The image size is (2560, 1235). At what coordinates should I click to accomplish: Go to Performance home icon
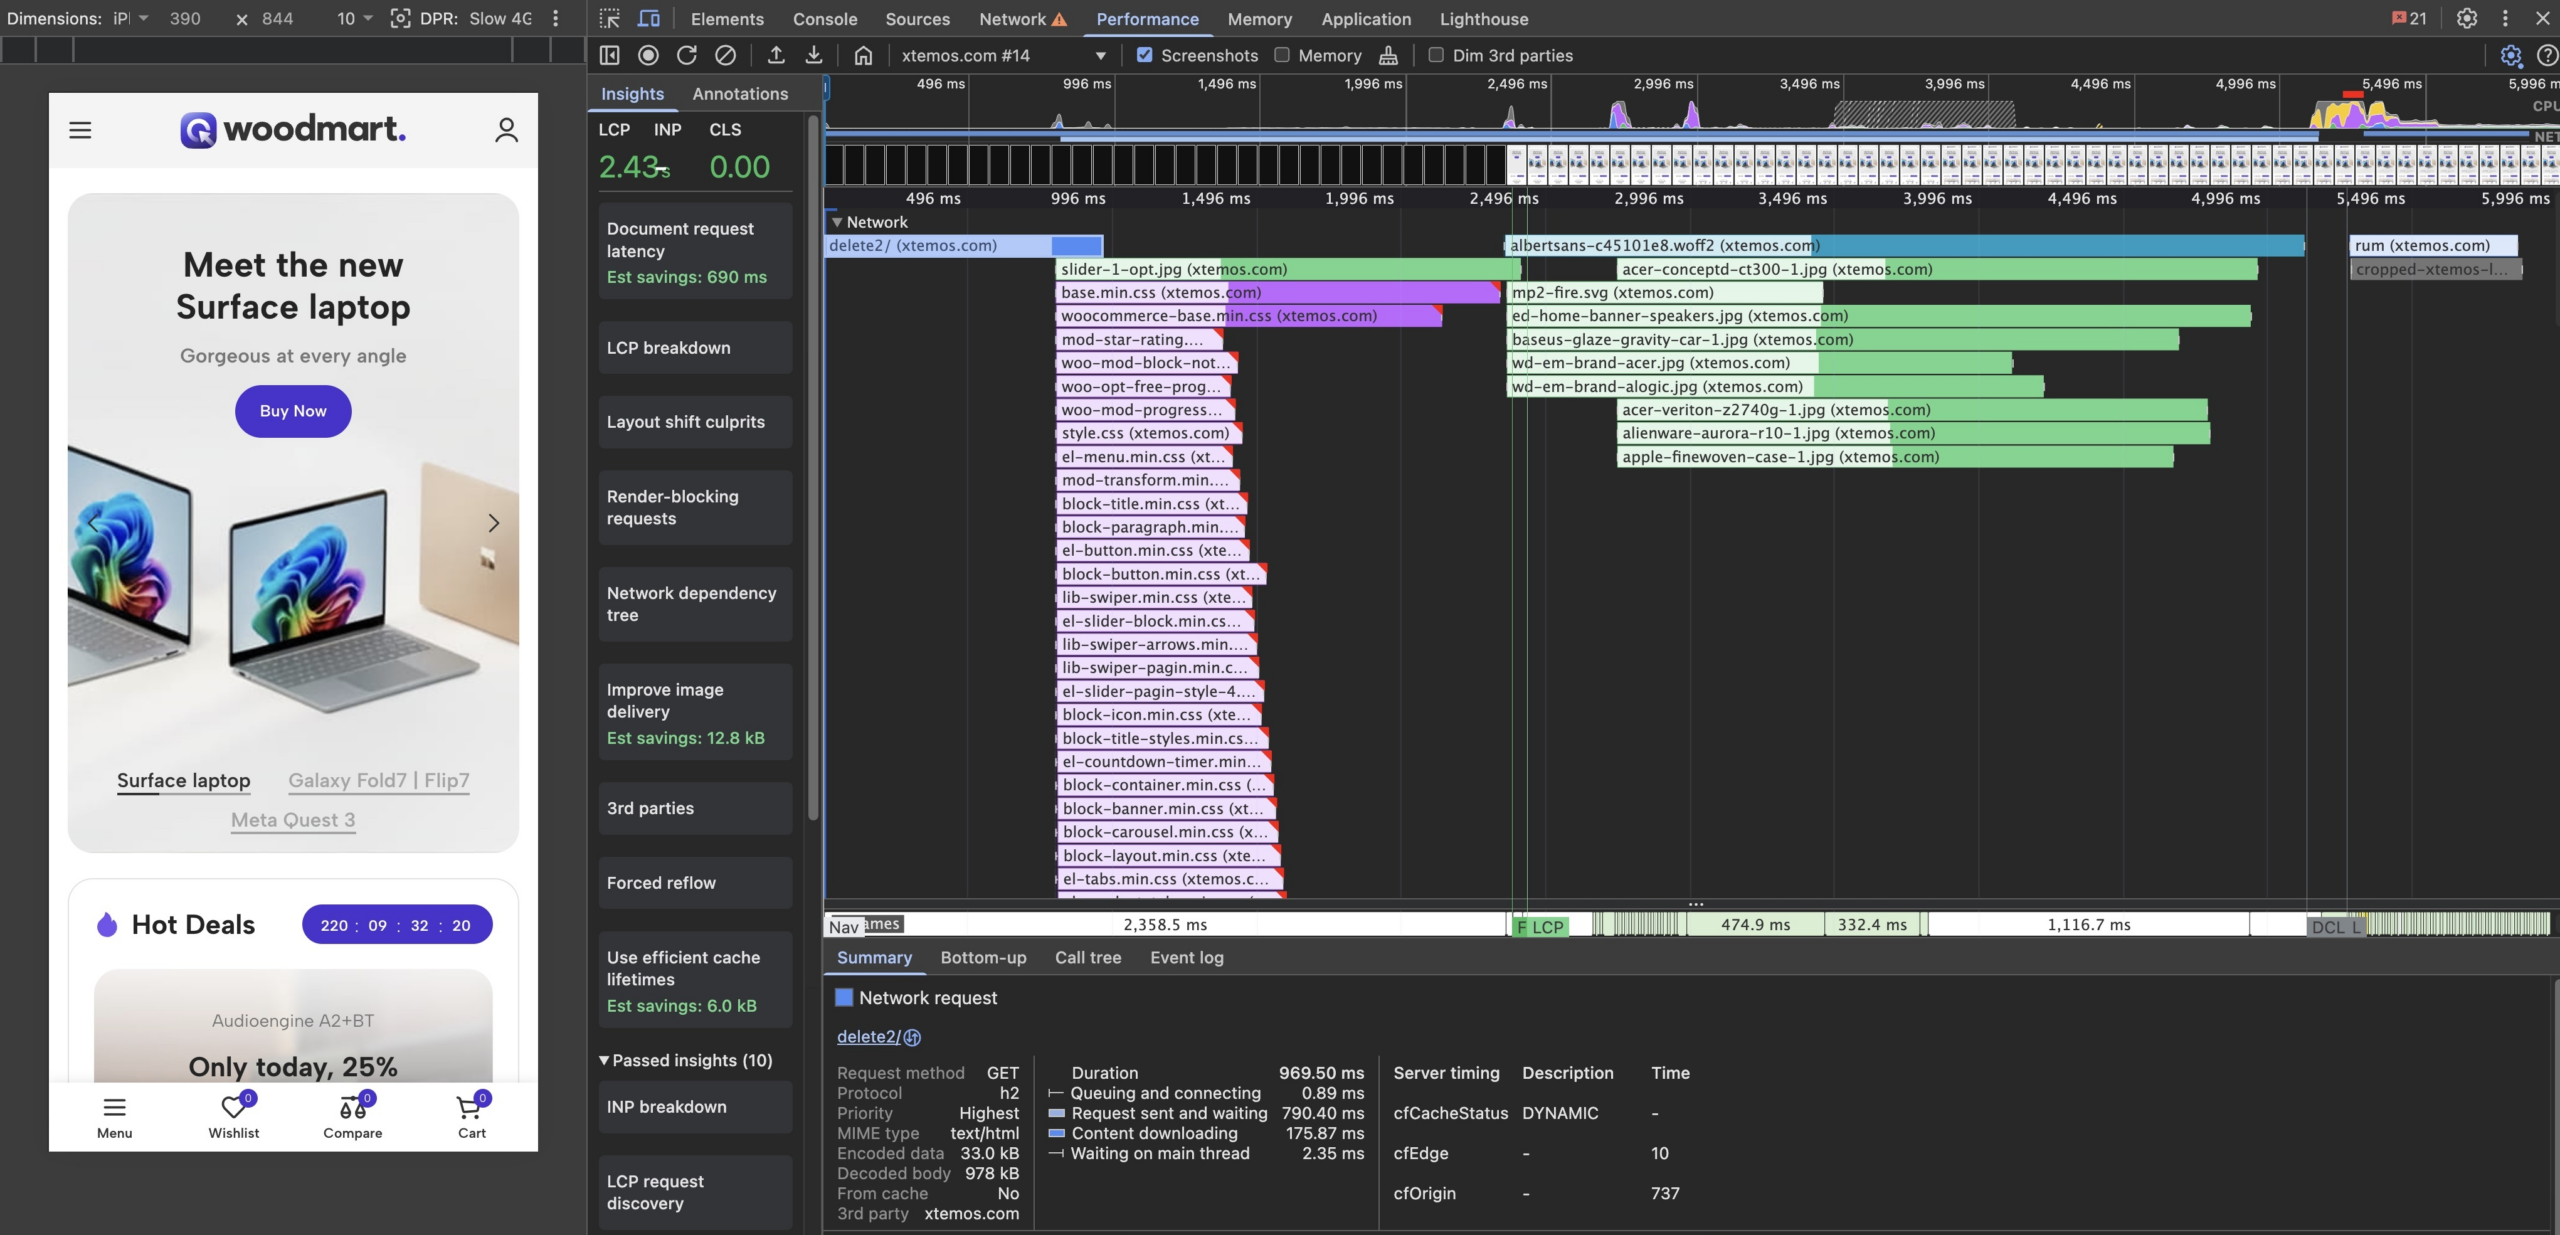(x=863, y=56)
